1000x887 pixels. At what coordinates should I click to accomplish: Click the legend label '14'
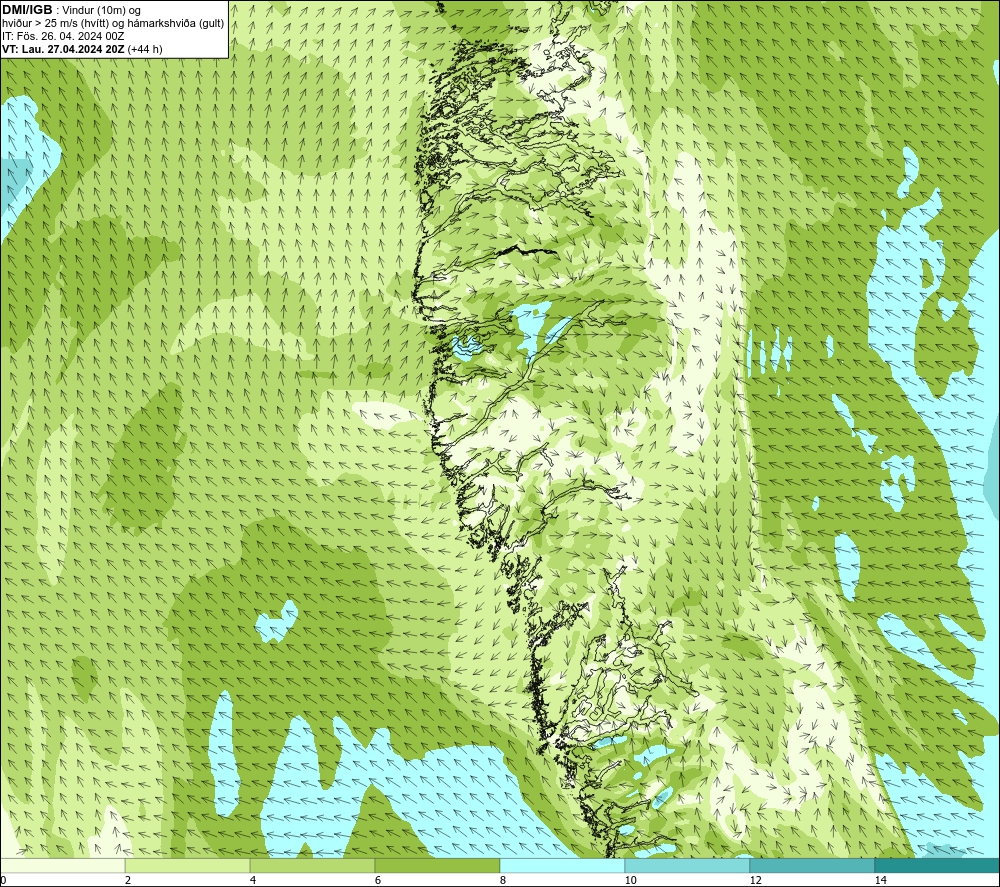[880, 880]
